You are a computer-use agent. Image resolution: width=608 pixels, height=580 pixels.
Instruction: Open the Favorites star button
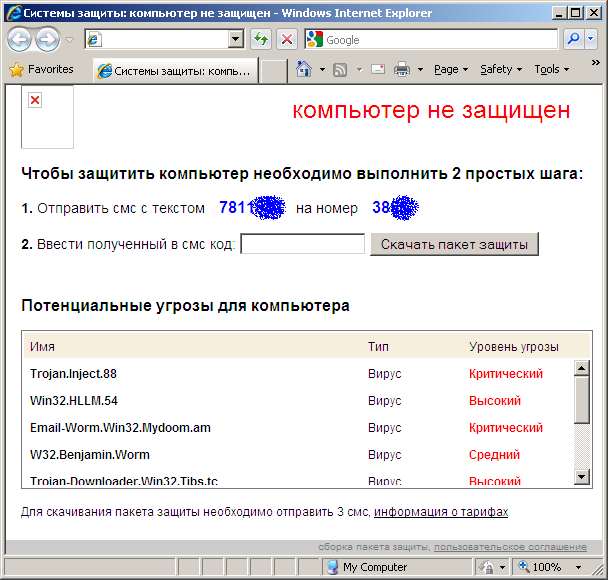tap(42, 70)
